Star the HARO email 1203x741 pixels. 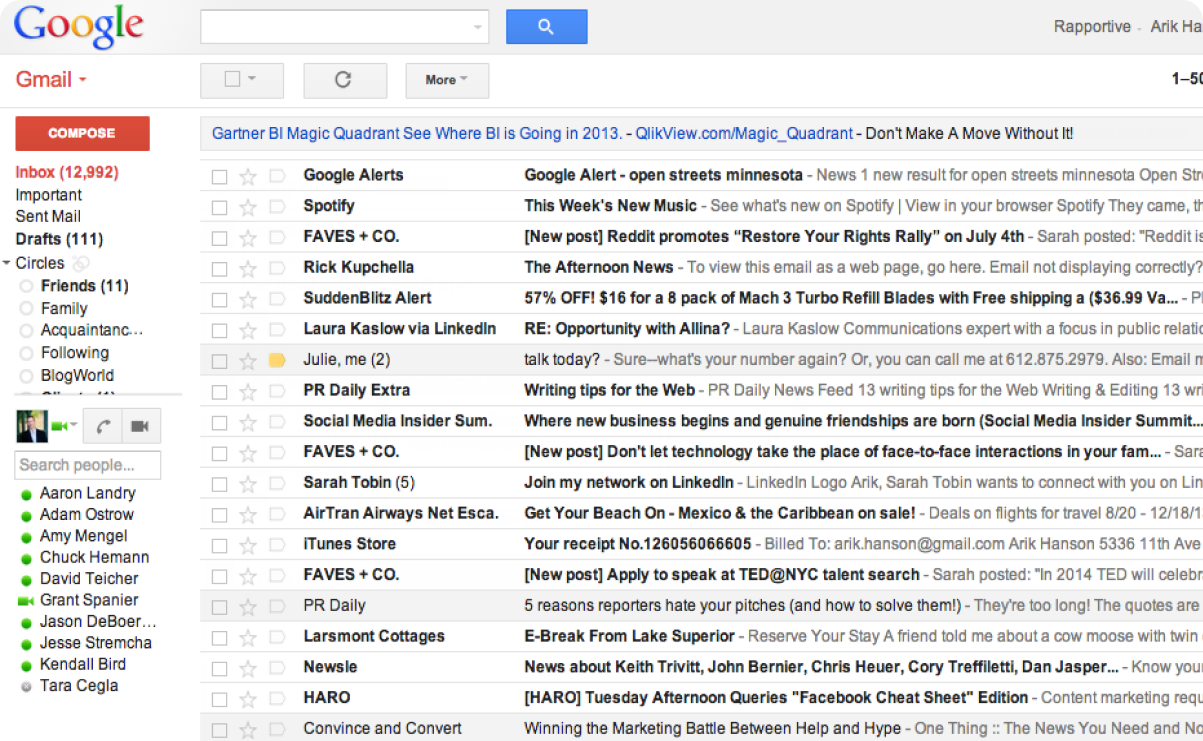(x=248, y=699)
